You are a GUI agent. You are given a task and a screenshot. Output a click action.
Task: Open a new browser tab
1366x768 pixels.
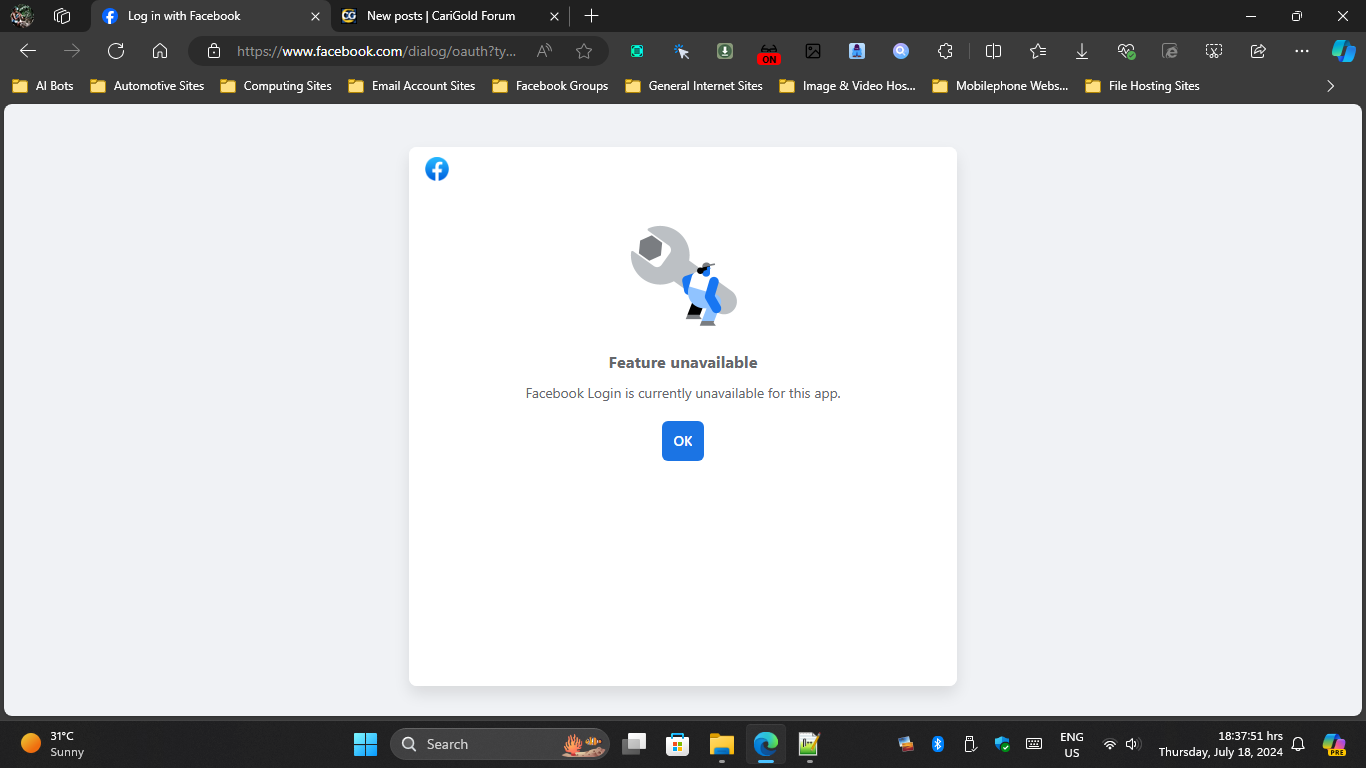pos(591,16)
